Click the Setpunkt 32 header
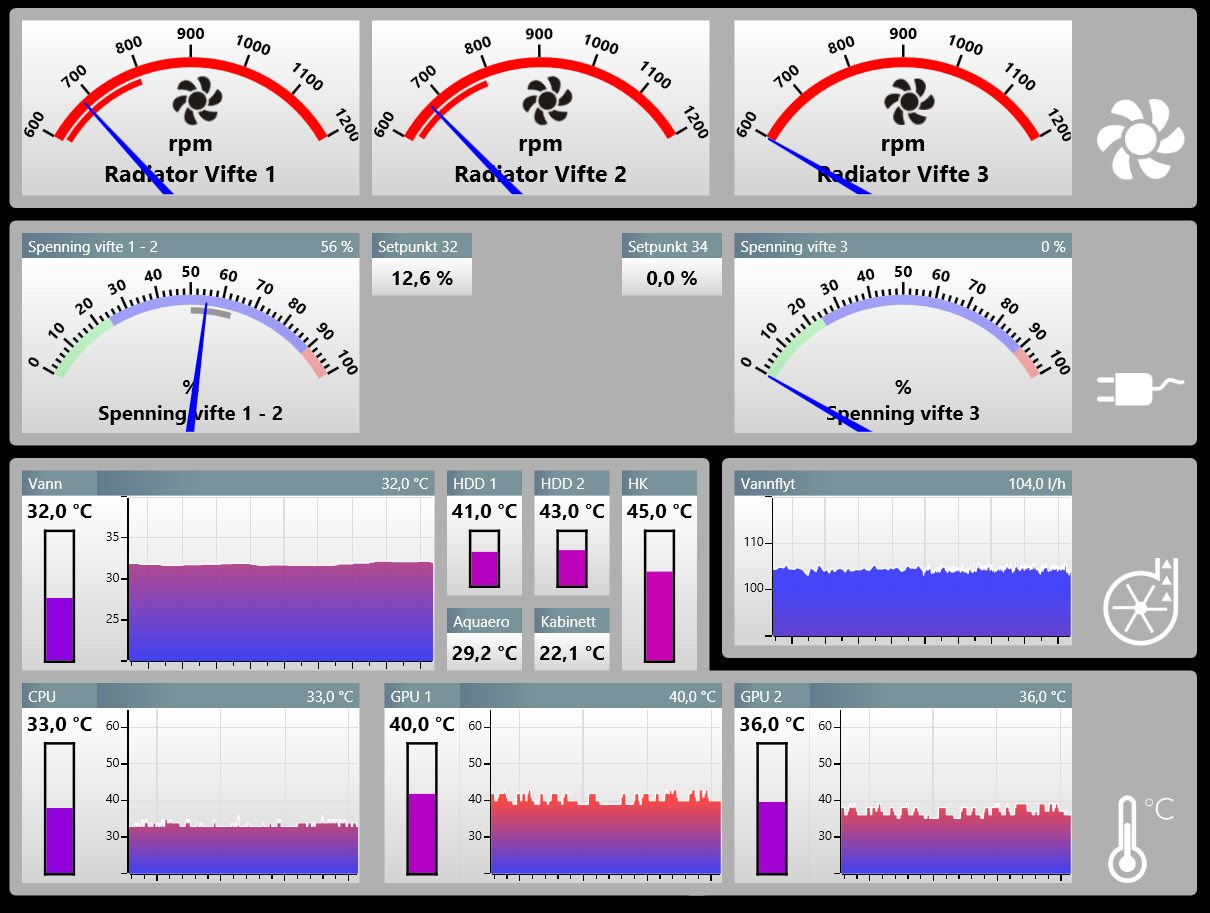The height and width of the screenshot is (913, 1210). (x=422, y=246)
